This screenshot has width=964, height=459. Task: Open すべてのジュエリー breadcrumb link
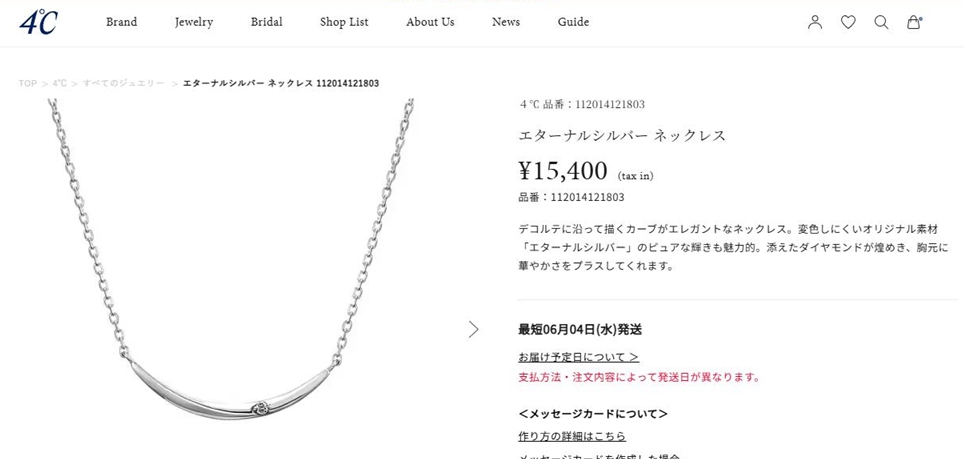coord(124,83)
